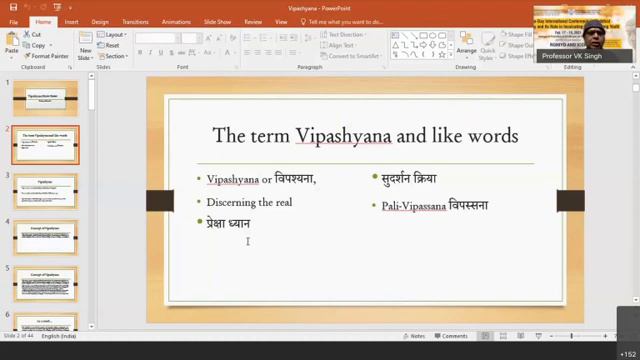Image resolution: width=640 pixels, height=360 pixels.
Task: Open Customize Quick Access Toolbar arrow
Action: point(70,8)
